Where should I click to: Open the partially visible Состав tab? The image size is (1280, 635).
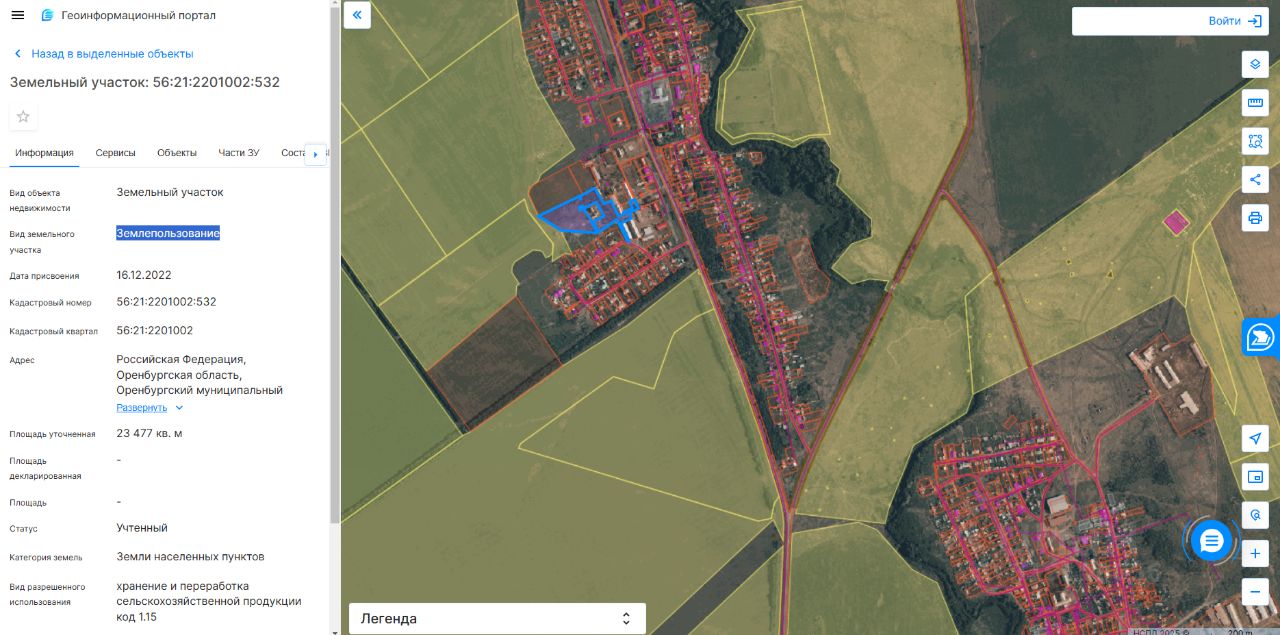click(x=292, y=153)
